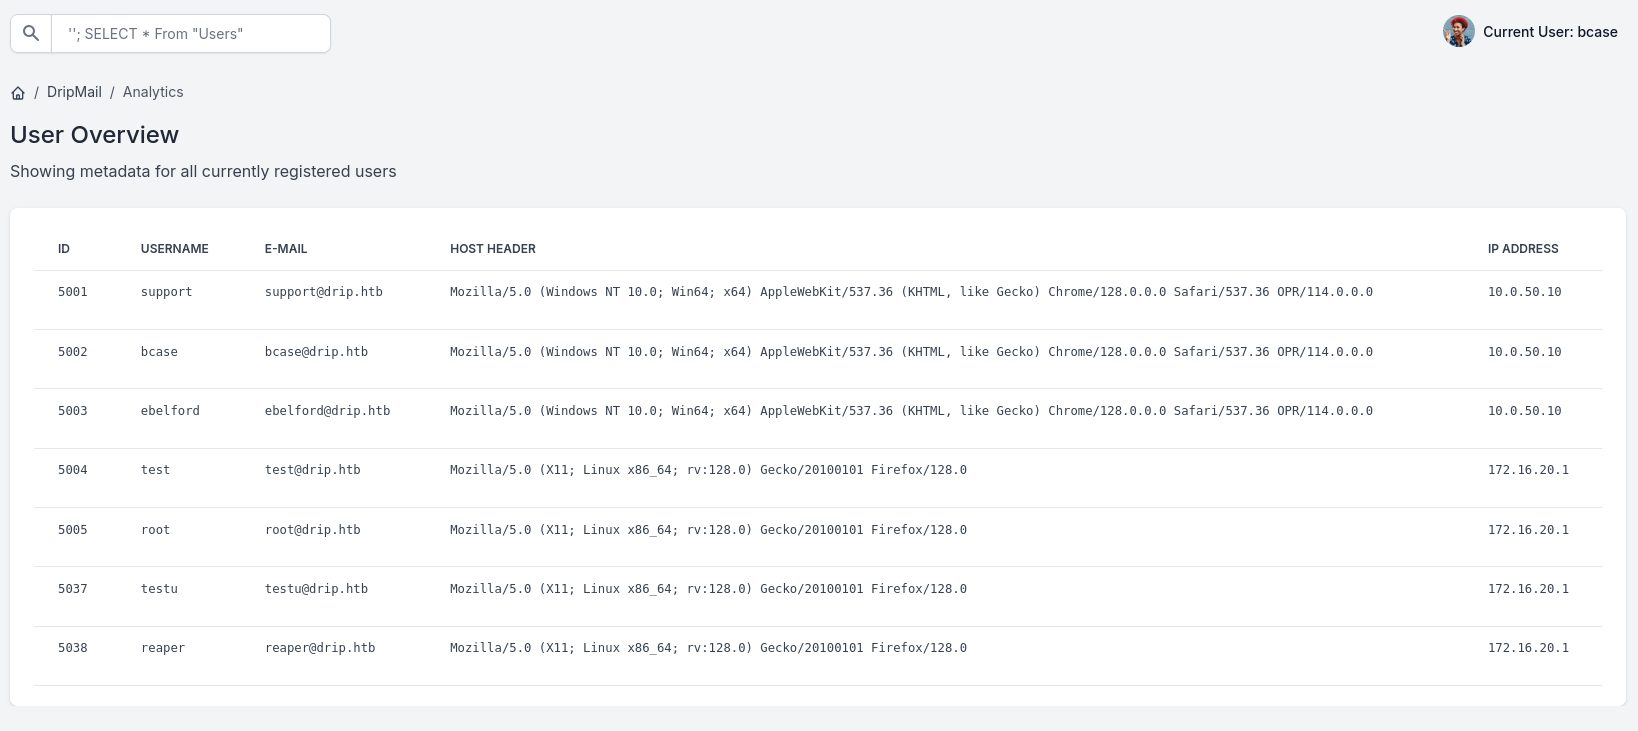1638x731 pixels.
Task: Click the bcase@drip.htb email cell
Action: [x=316, y=352]
